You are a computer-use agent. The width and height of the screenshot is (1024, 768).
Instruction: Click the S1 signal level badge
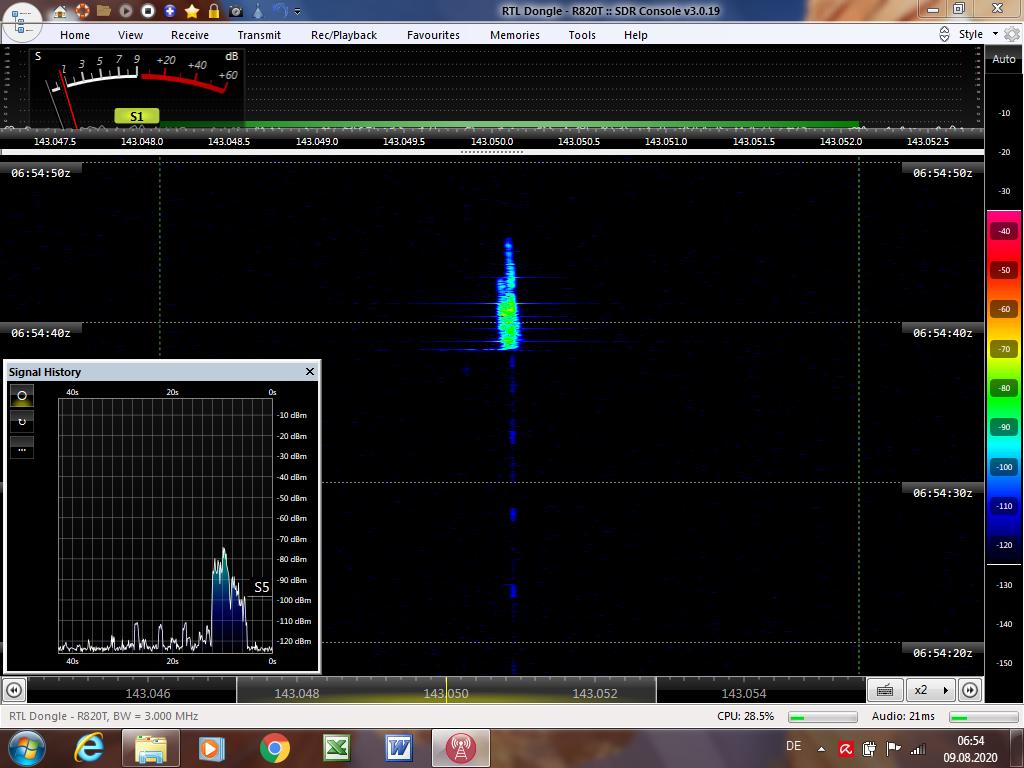pyautogui.click(x=136, y=116)
